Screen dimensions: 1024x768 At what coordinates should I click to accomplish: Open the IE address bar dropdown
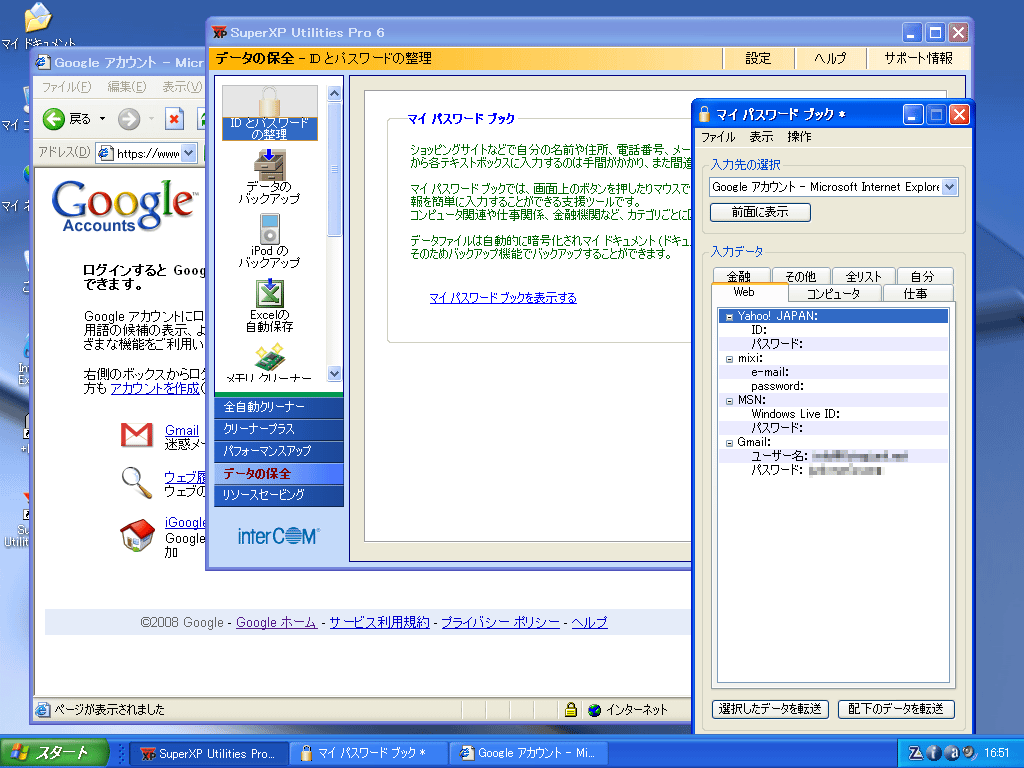(188, 153)
